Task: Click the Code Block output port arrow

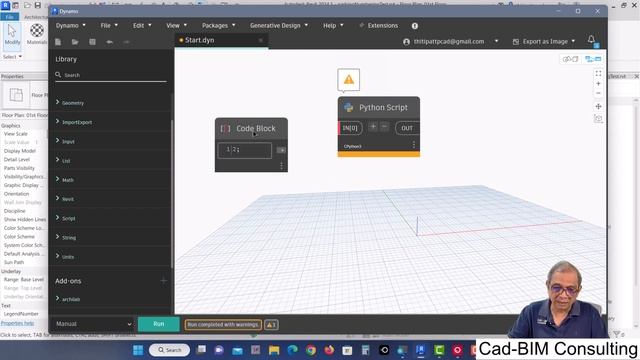Action: [x=281, y=150]
